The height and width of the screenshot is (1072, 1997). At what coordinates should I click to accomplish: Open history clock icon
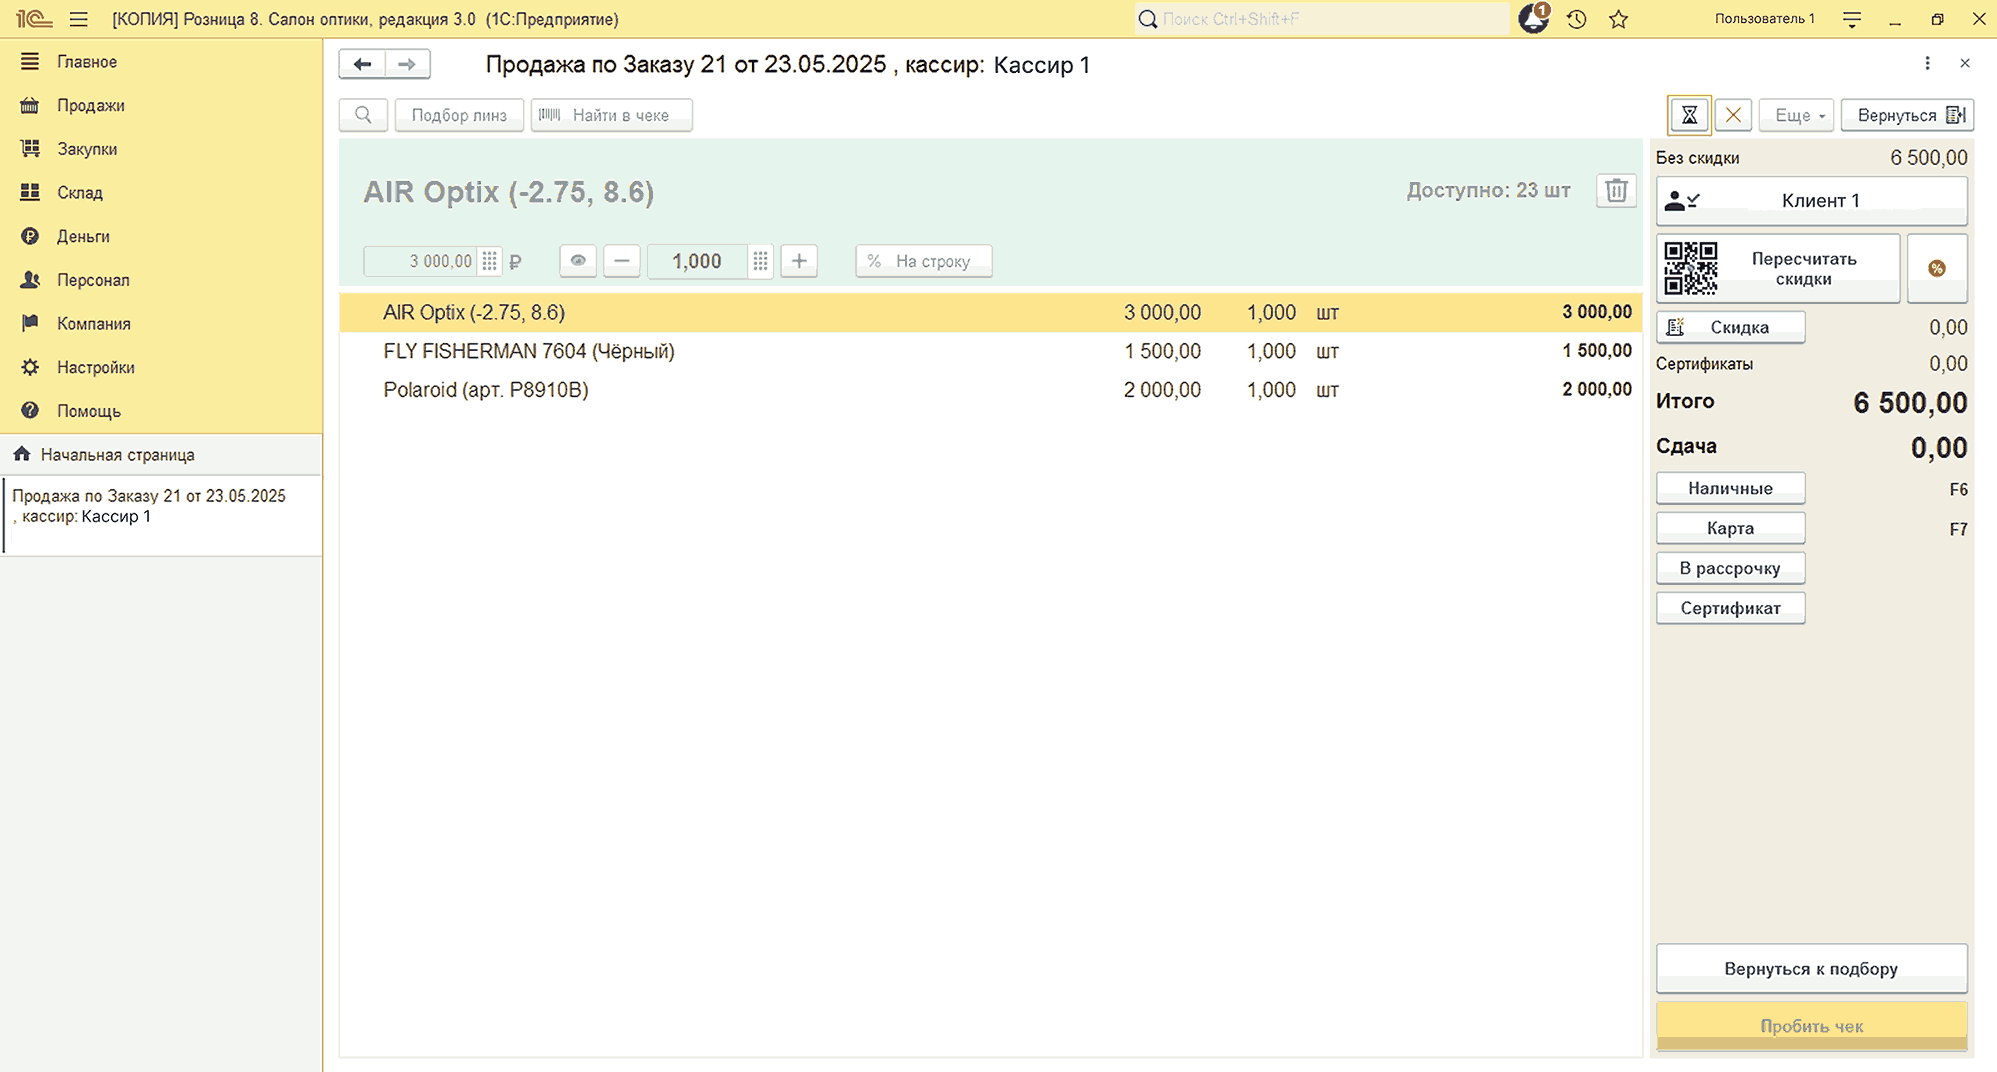click(x=1577, y=19)
